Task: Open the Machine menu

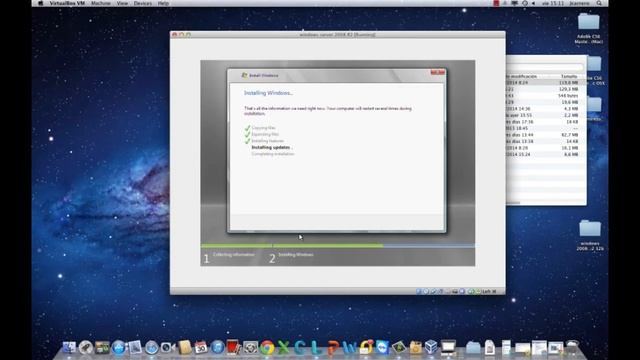Action: (100, 3)
